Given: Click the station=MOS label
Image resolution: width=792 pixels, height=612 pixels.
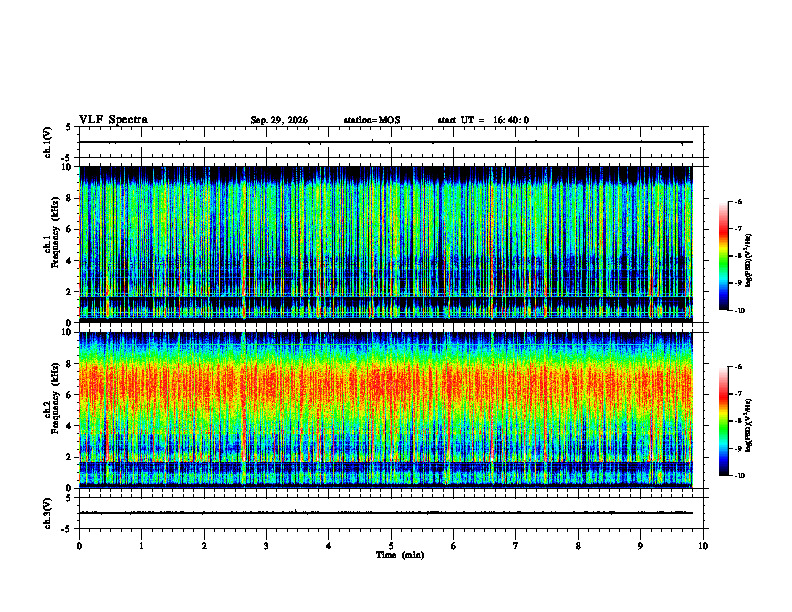Looking at the screenshot, I should 372,120.
